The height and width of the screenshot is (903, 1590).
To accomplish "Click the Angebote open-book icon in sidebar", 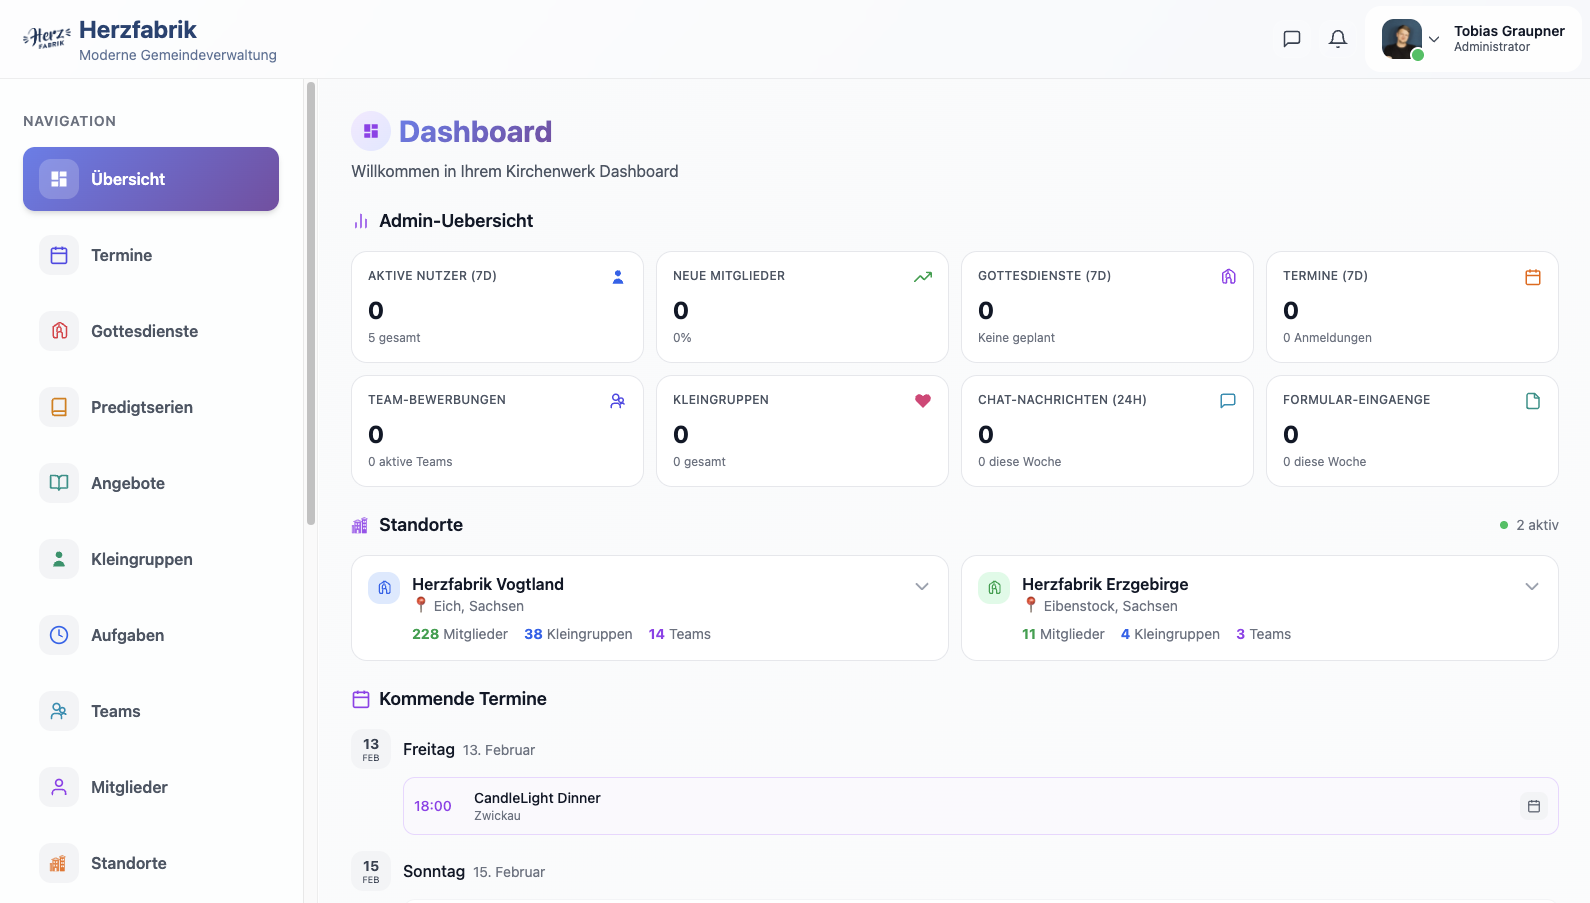I will tap(59, 483).
